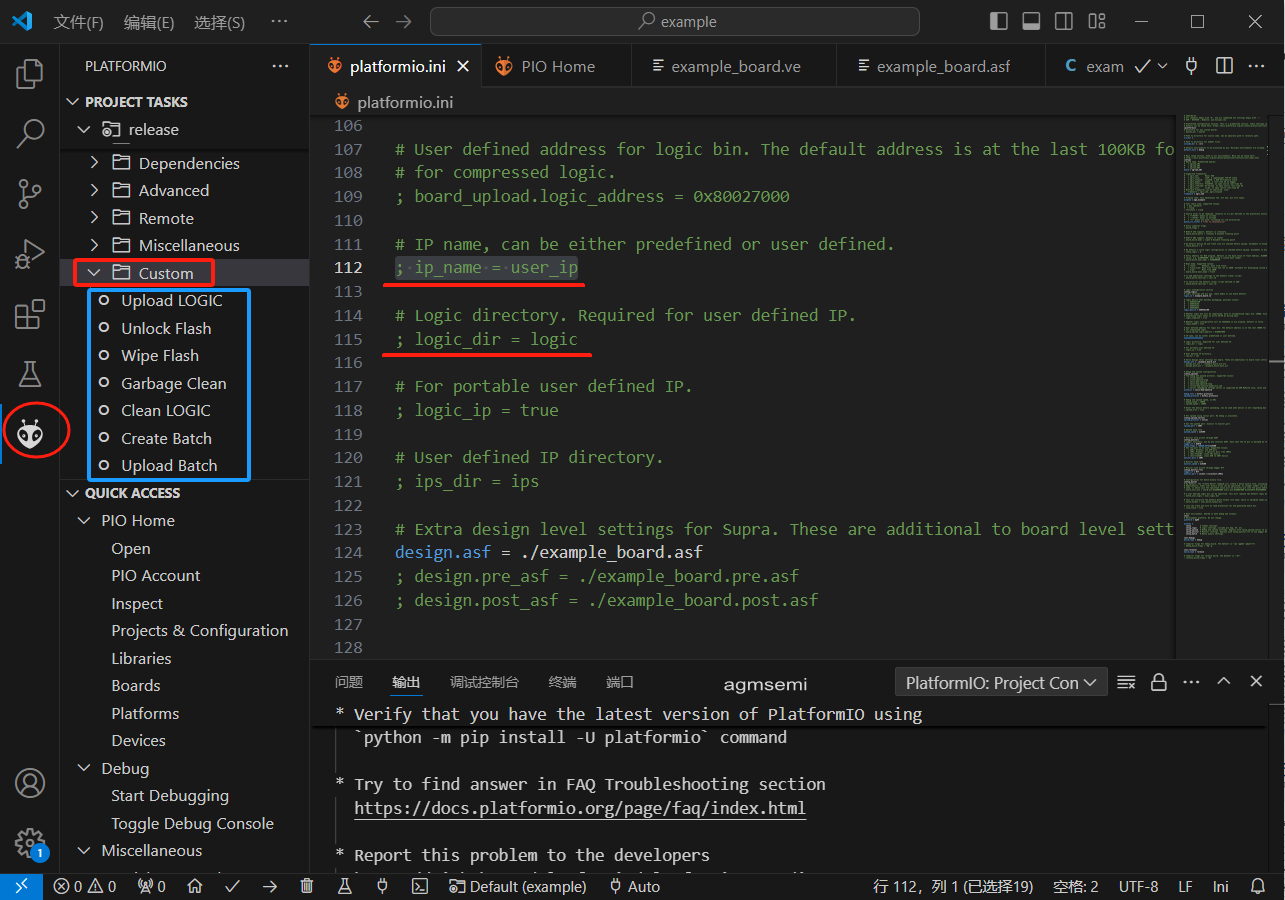The height and width of the screenshot is (900, 1285).
Task: Expand the Remote folder
Action: tap(95, 218)
